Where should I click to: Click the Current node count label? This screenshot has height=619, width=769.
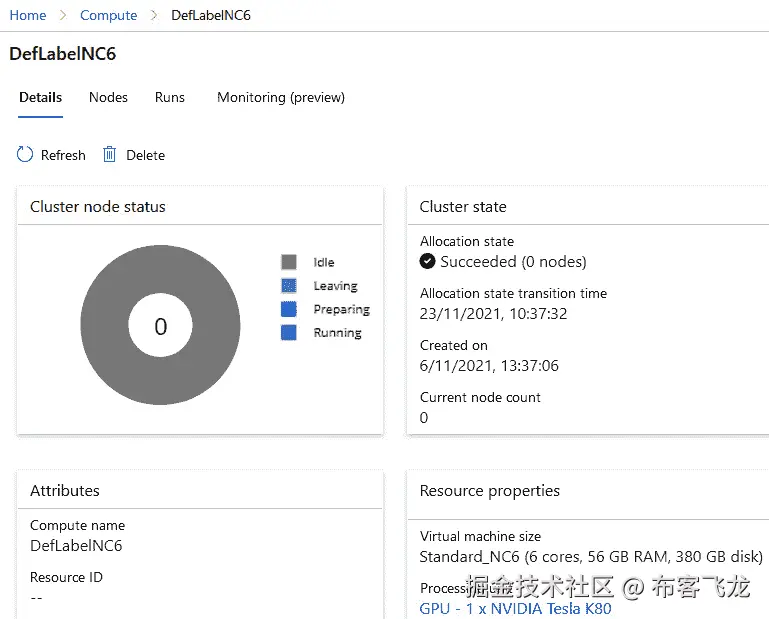480,397
